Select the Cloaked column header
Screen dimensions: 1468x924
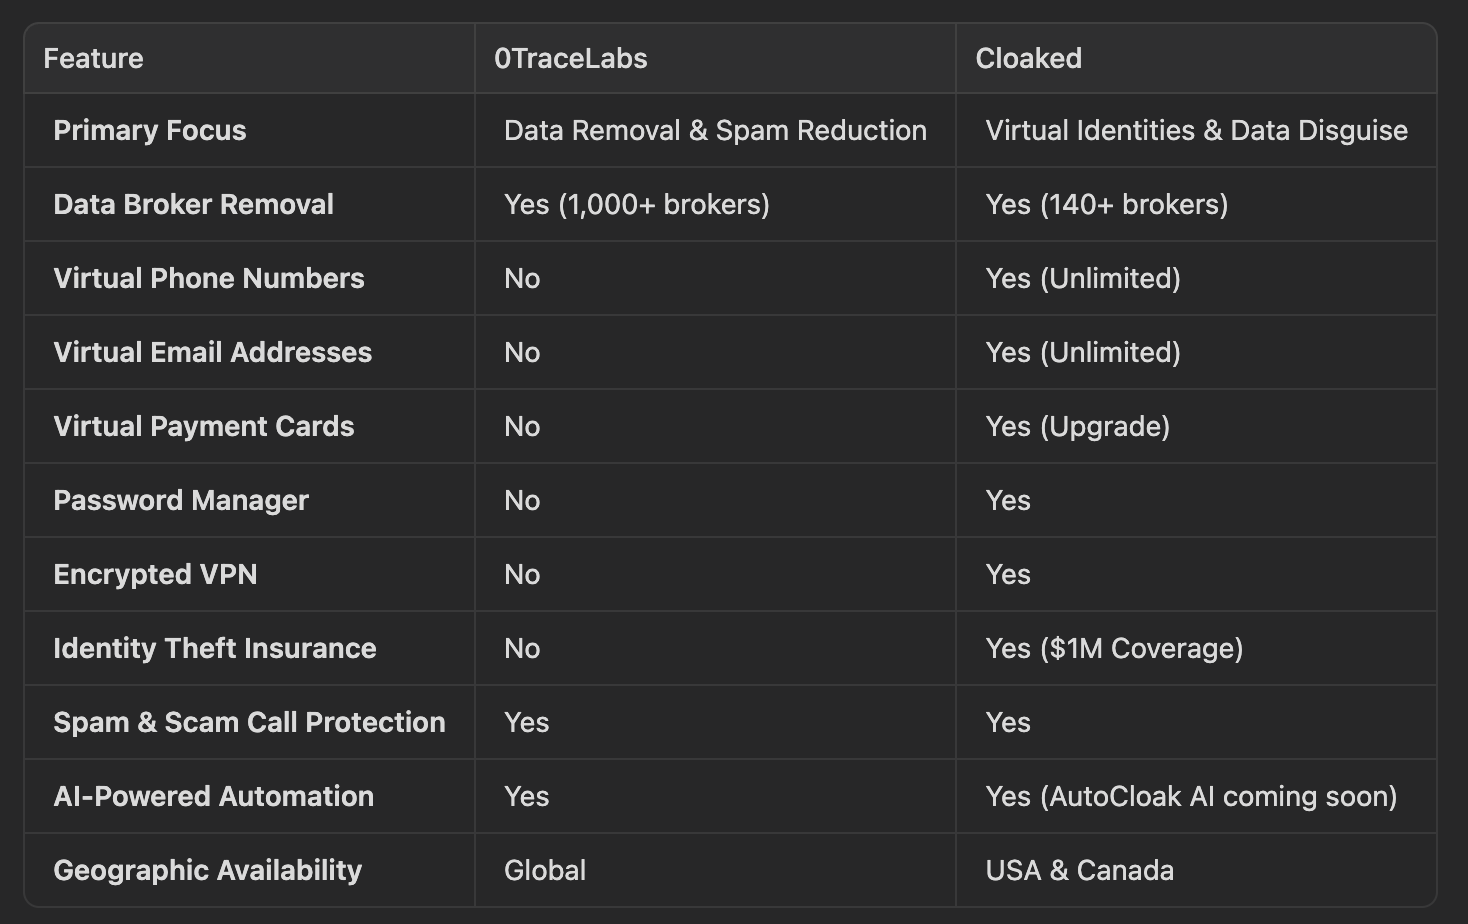[1028, 58]
